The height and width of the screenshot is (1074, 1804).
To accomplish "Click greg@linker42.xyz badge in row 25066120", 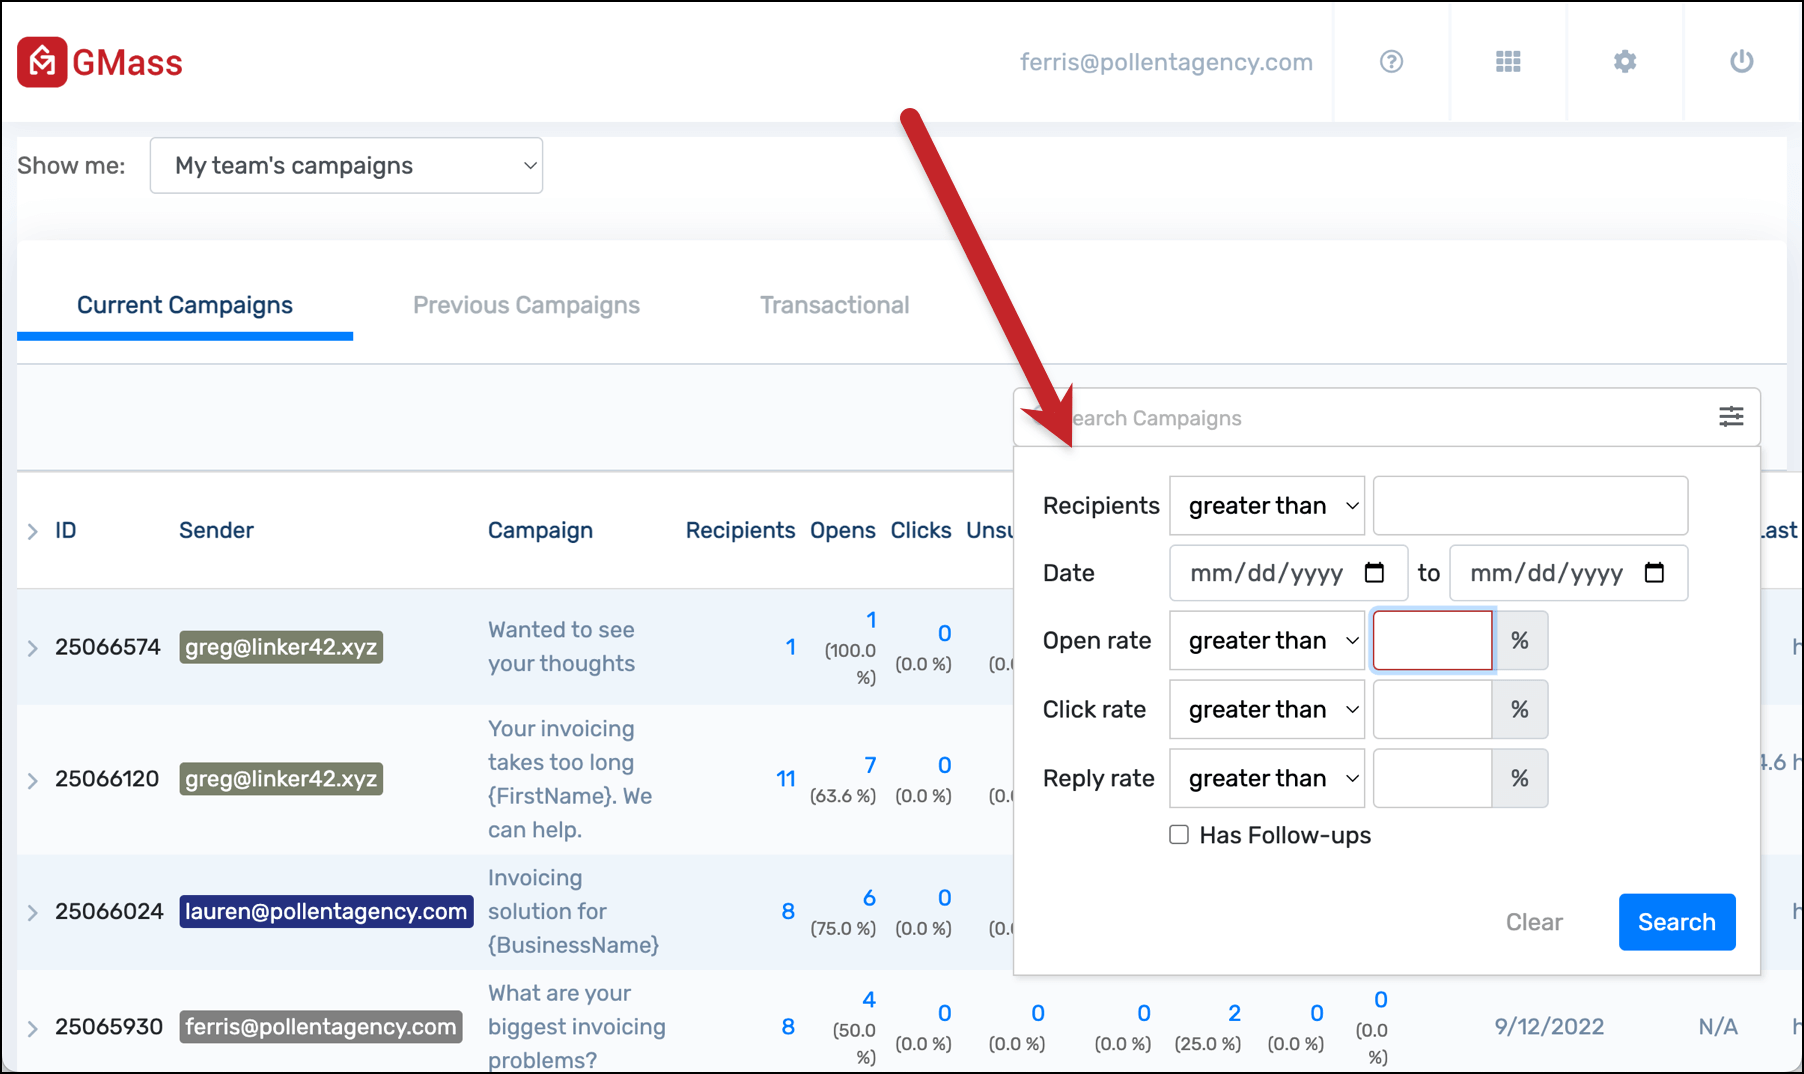I will 281,779.
